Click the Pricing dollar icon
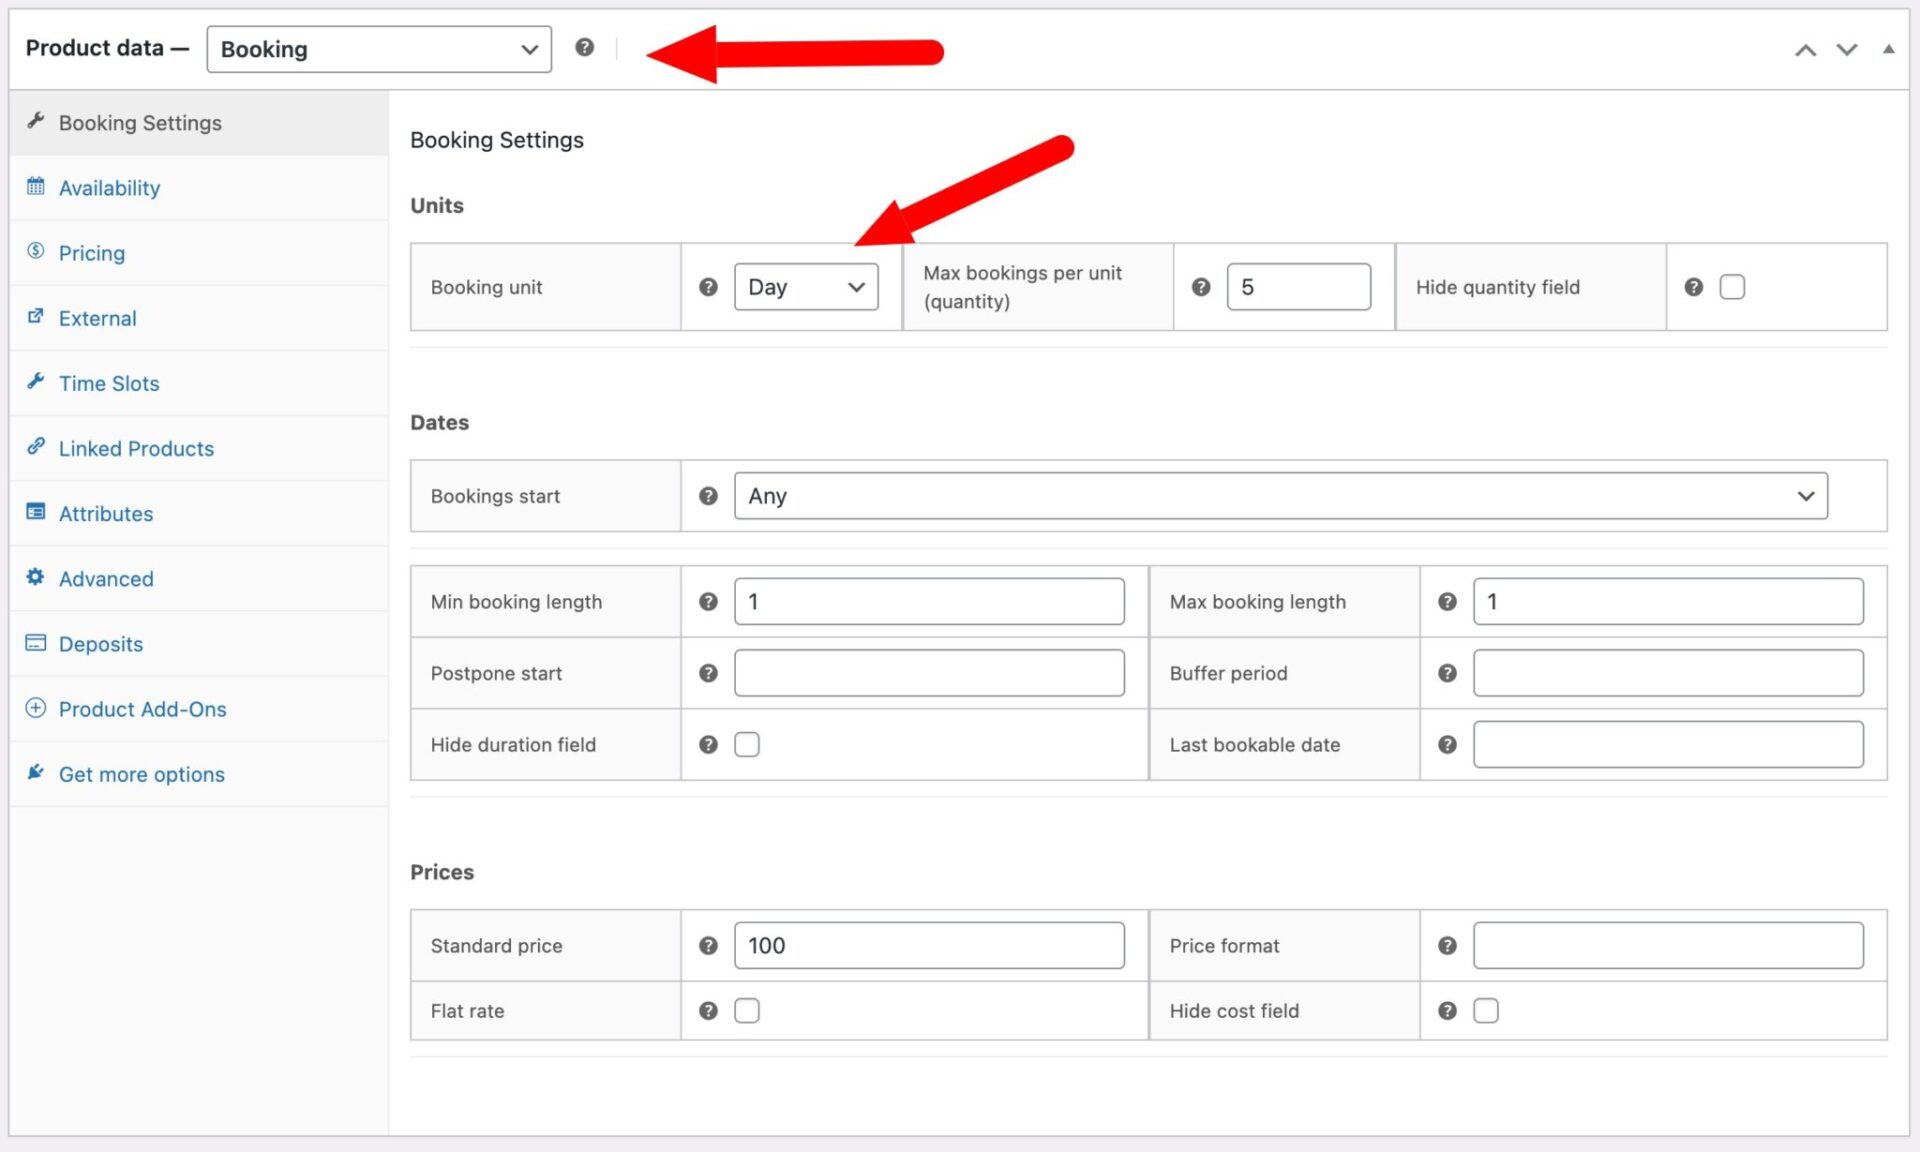1920x1152 pixels. (36, 252)
